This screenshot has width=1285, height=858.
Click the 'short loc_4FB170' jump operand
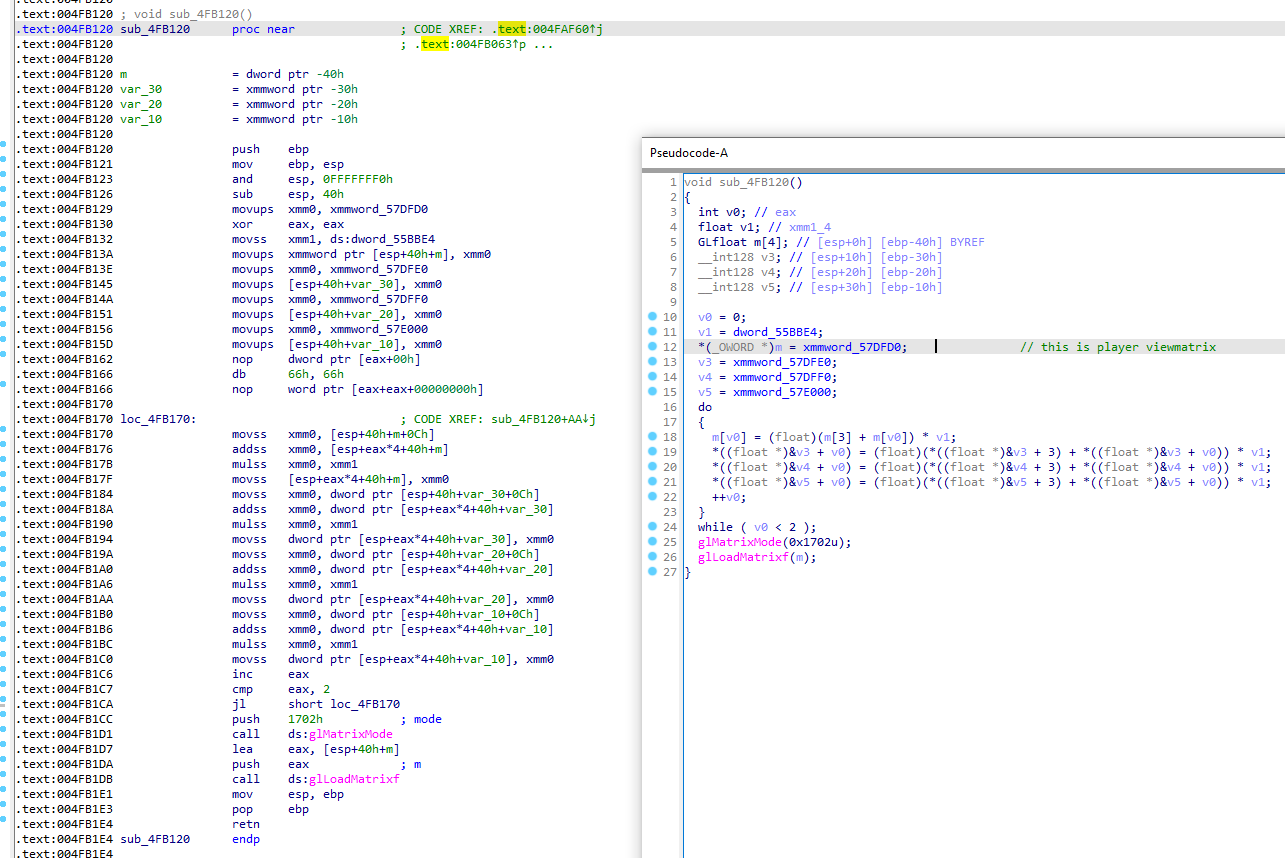344,704
